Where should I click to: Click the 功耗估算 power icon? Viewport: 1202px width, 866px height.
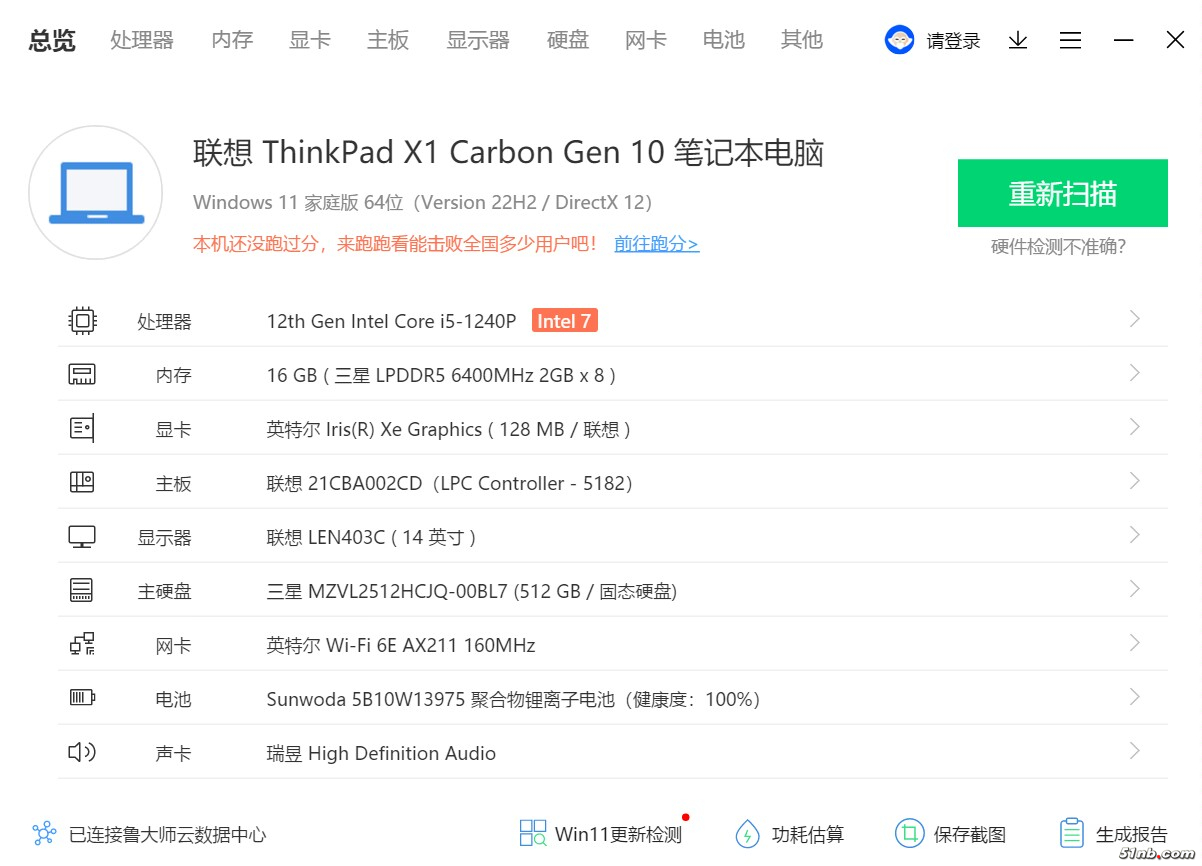coord(747,833)
